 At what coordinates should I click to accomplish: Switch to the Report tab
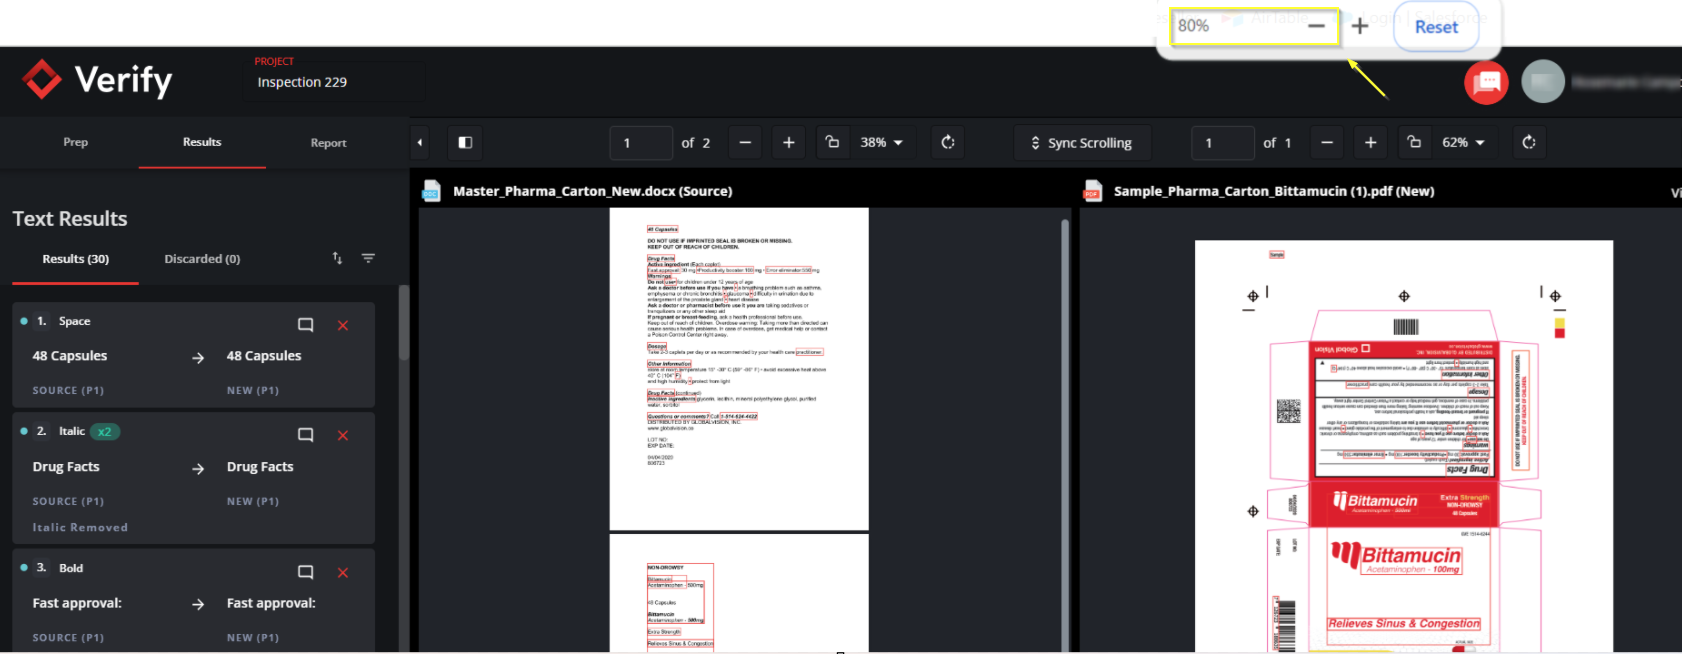tap(328, 143)
